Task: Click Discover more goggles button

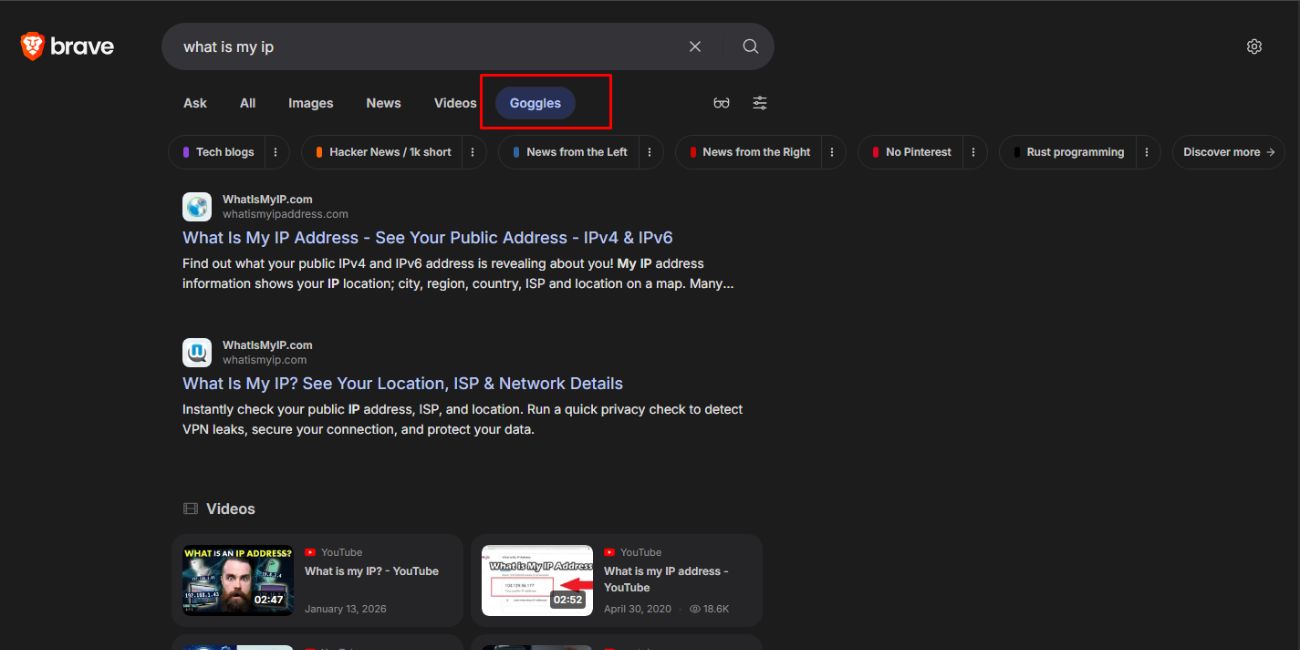Action: (x=1228, y=152)
